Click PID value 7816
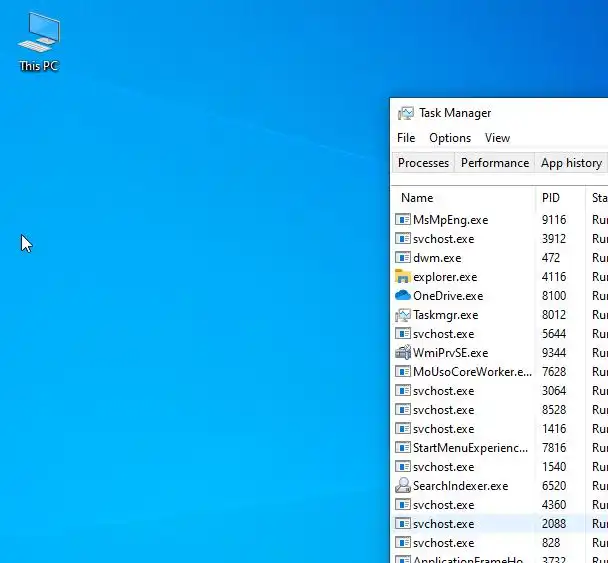 (x=554, y=448)
